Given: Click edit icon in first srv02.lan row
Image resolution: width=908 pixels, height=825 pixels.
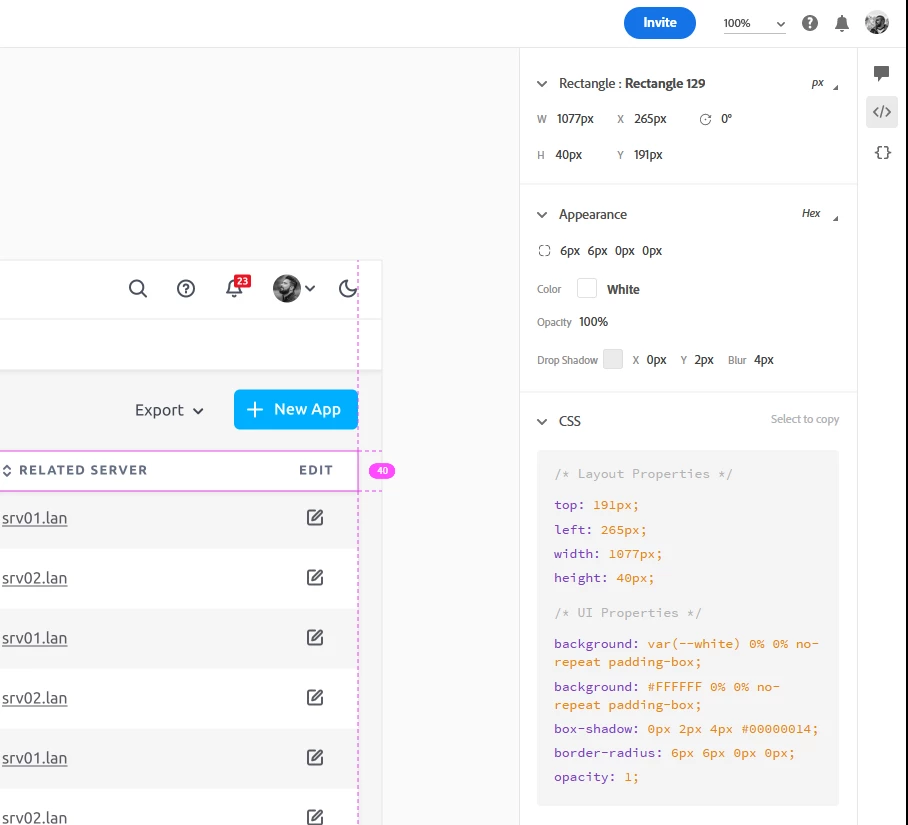Looking at the screenshot, I should pyautogui.click(x=315, y=577).
